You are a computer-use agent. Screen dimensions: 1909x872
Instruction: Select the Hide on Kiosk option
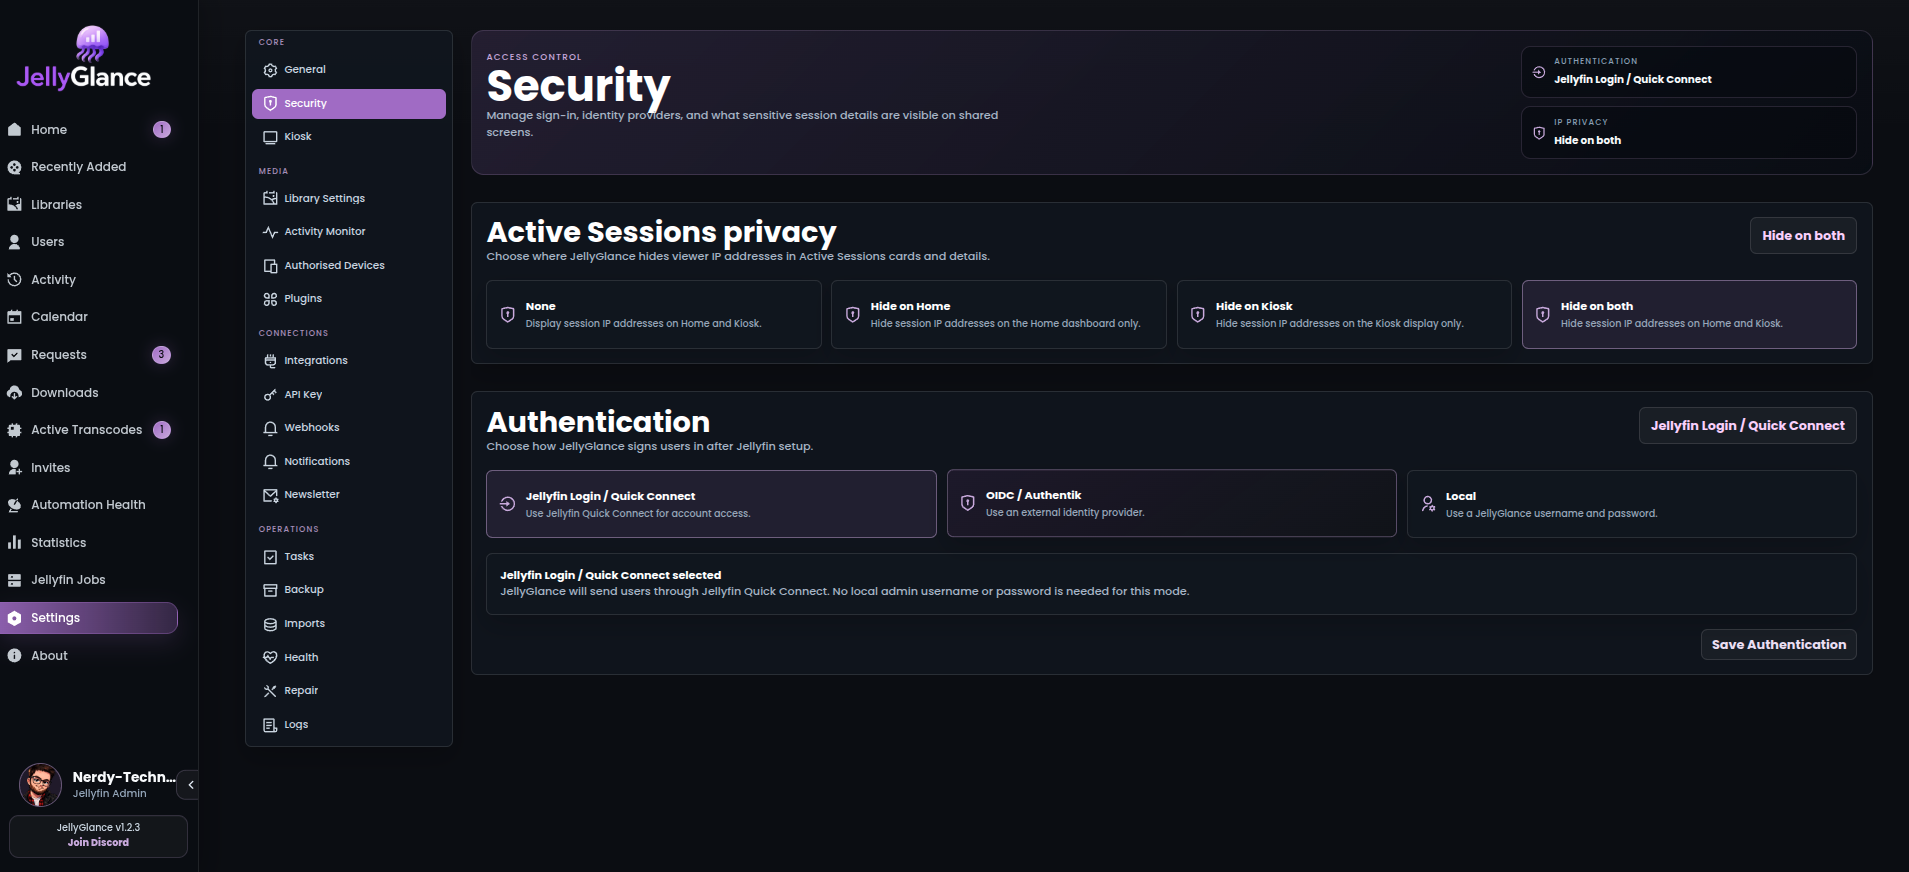(x=1344, y=314)
